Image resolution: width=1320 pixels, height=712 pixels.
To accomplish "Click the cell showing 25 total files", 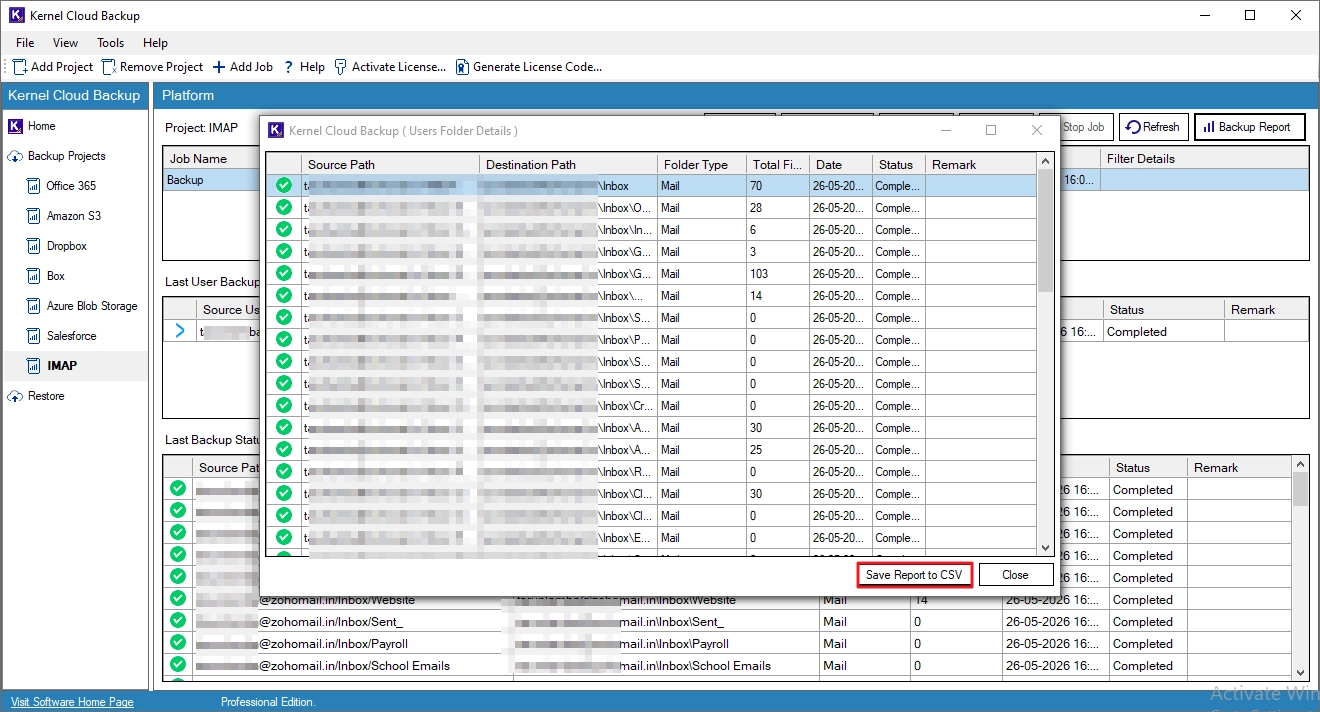I will (777, 450).
